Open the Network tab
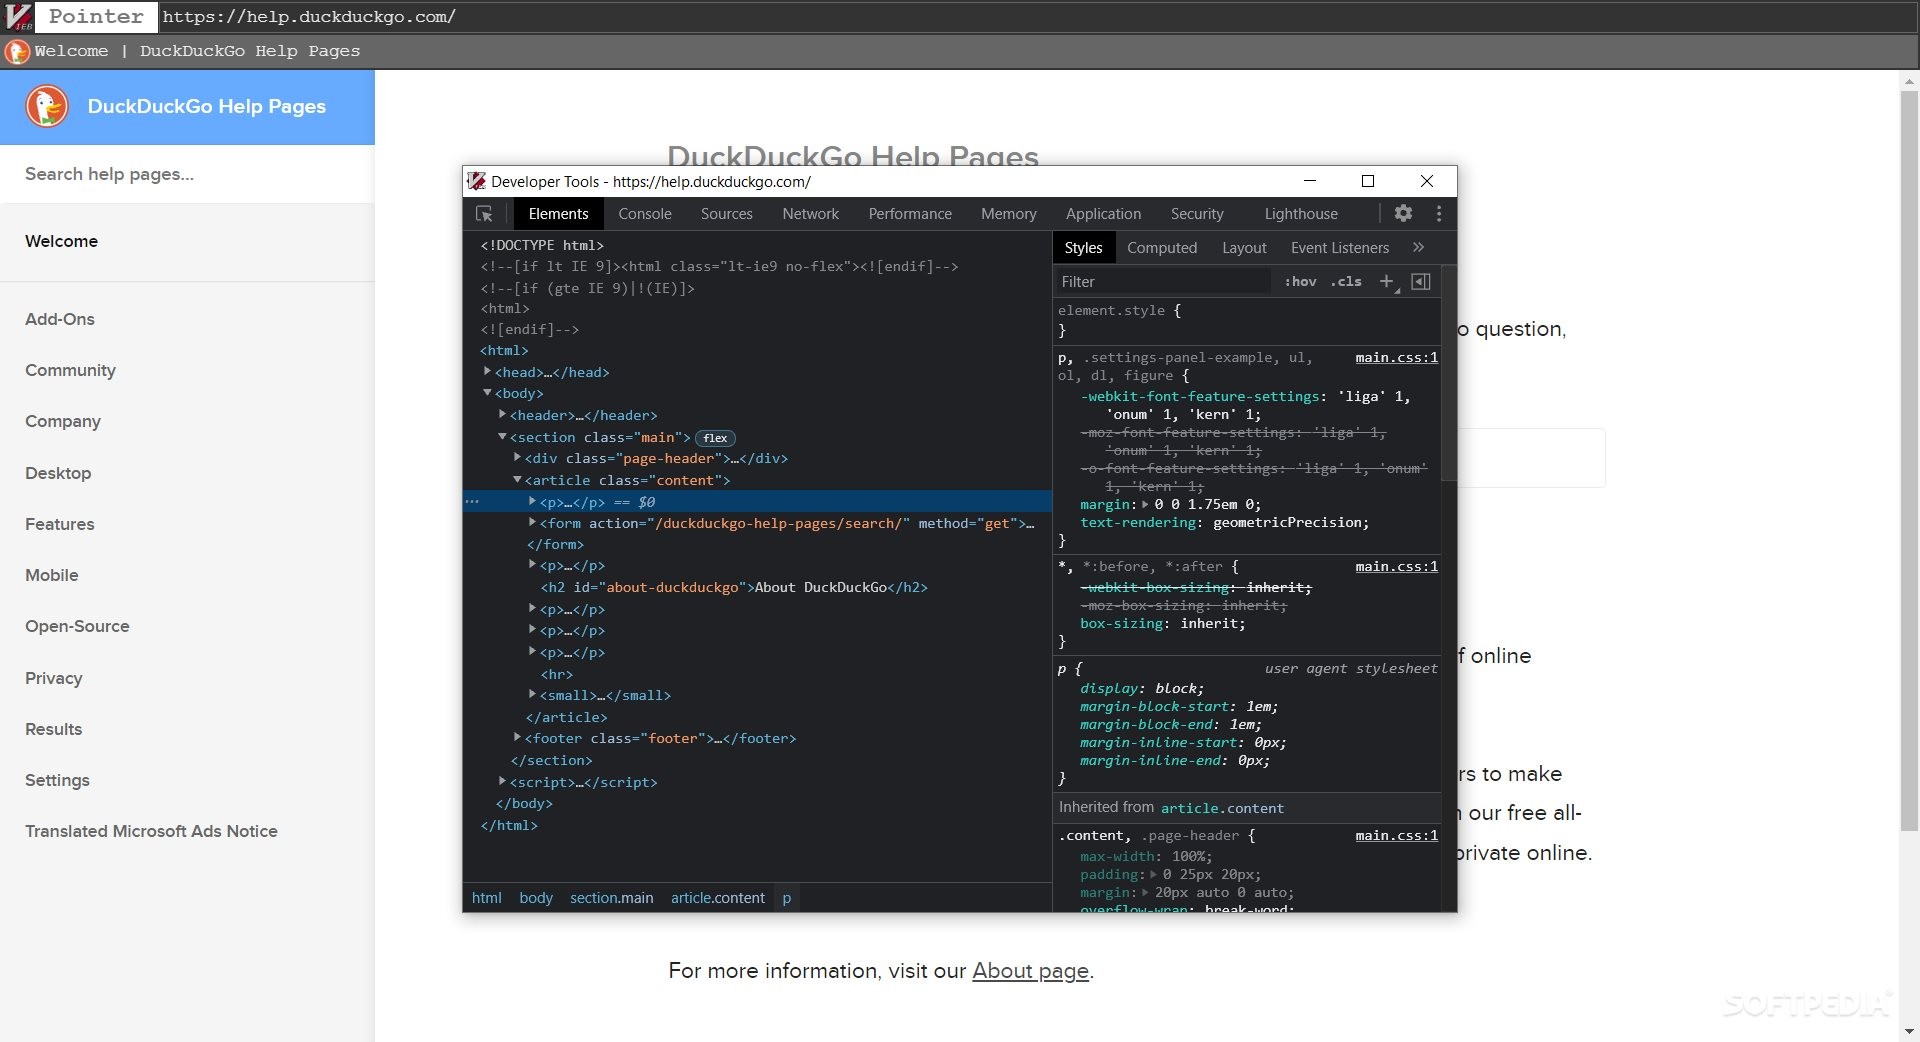This screenshot has width=1920, height=1042. click(811, 214)
